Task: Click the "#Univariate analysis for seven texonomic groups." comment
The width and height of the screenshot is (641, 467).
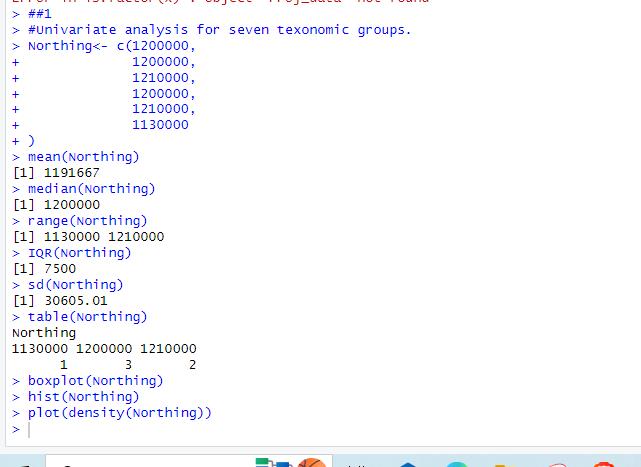Action: (x=220, y=30)
